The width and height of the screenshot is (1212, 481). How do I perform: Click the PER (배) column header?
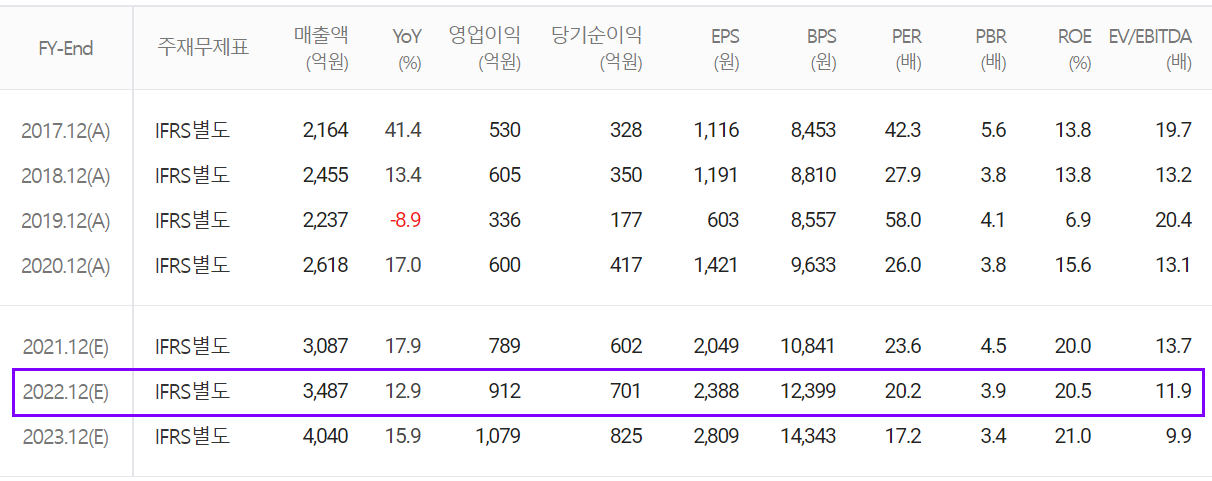click(906, 48)
